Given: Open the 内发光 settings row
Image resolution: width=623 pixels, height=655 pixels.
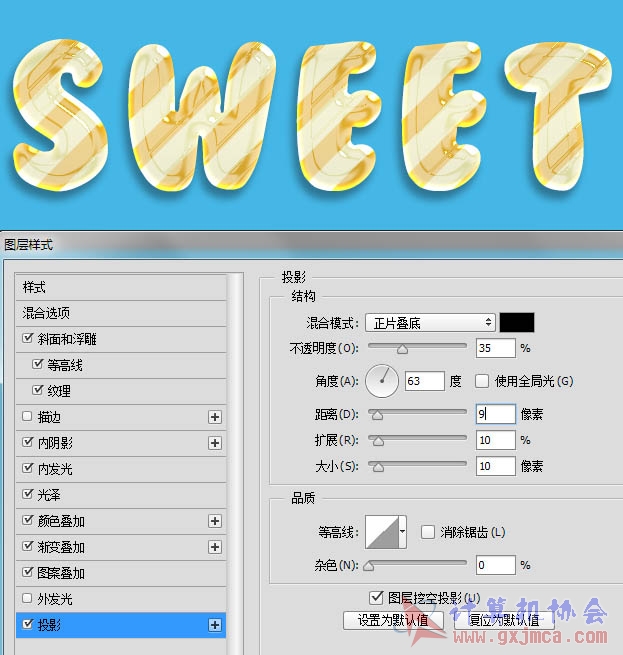Looking at the screenshot, I should [121, 469].
